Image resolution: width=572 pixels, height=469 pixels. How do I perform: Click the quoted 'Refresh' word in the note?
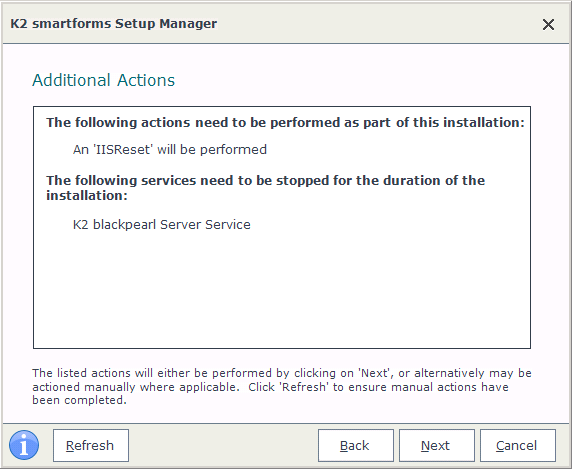coord(304,387)
